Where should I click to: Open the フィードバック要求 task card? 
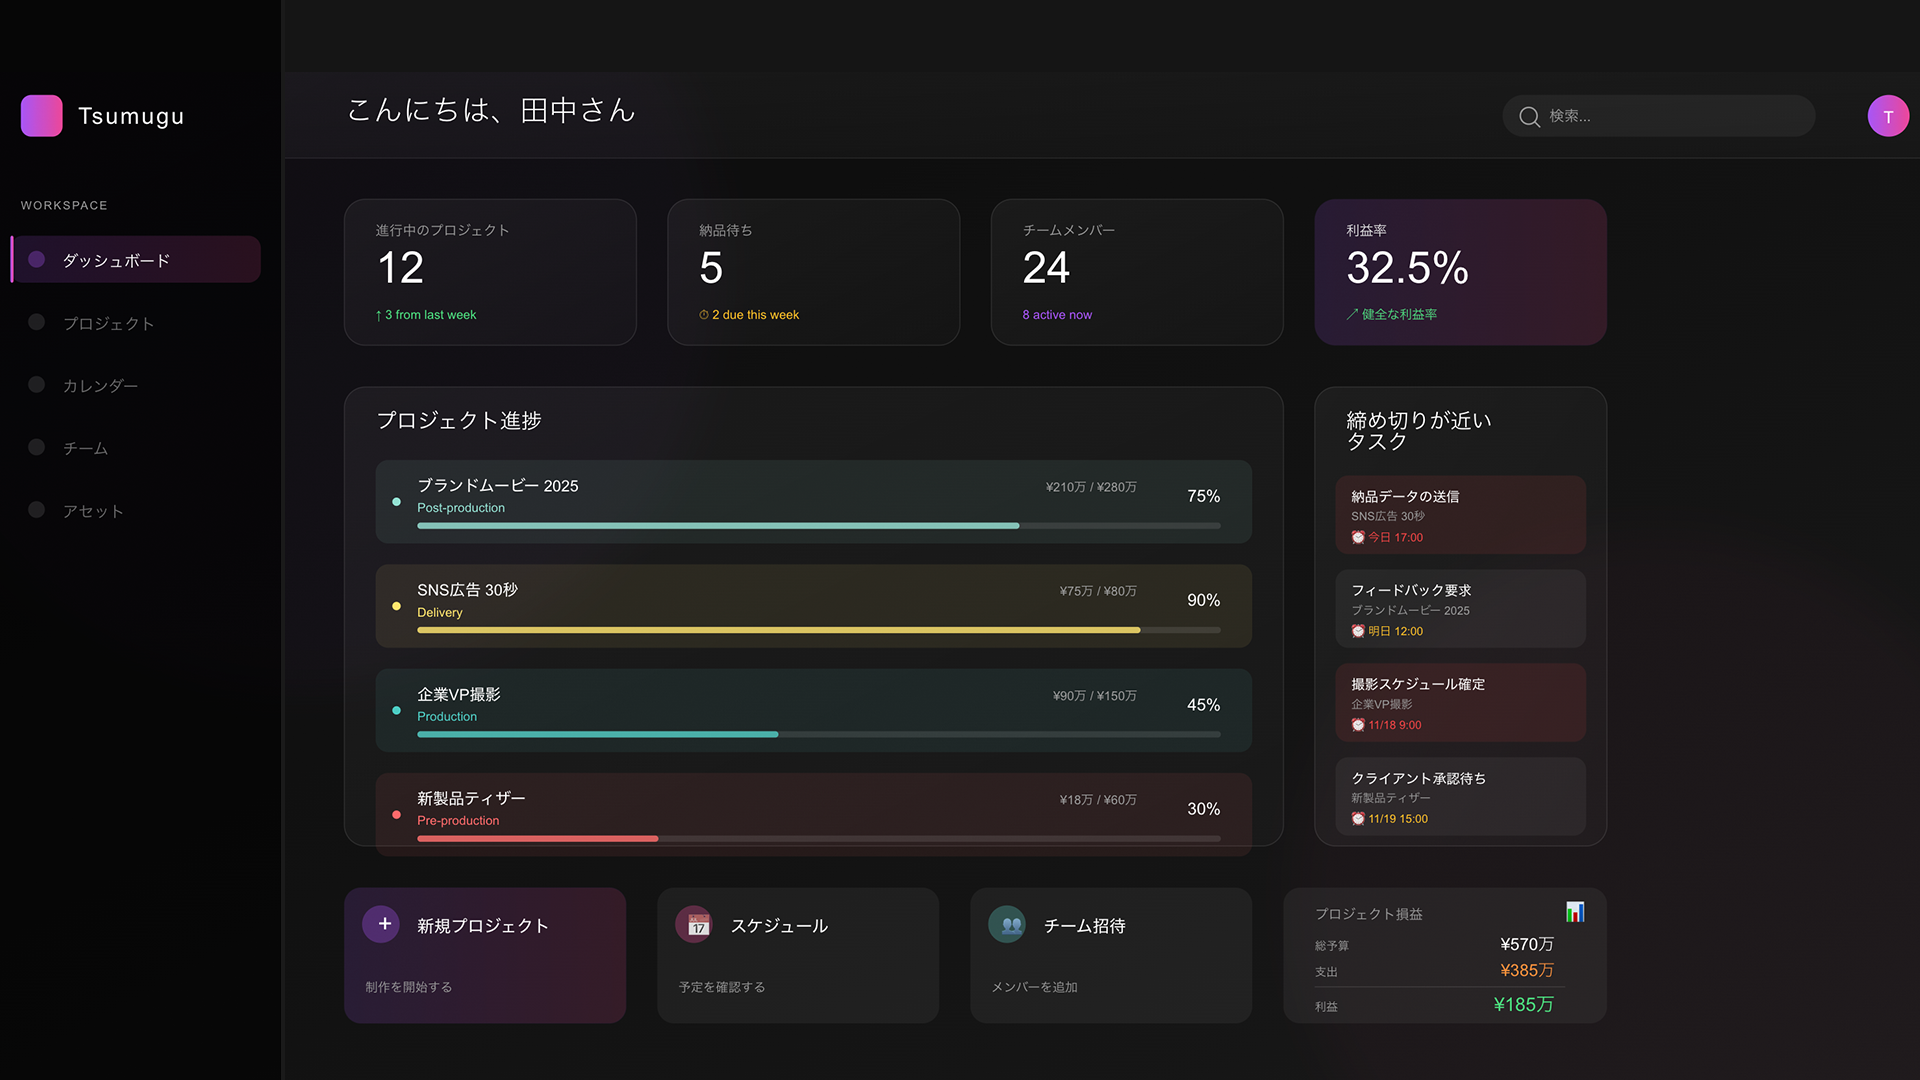(1460, 608)
